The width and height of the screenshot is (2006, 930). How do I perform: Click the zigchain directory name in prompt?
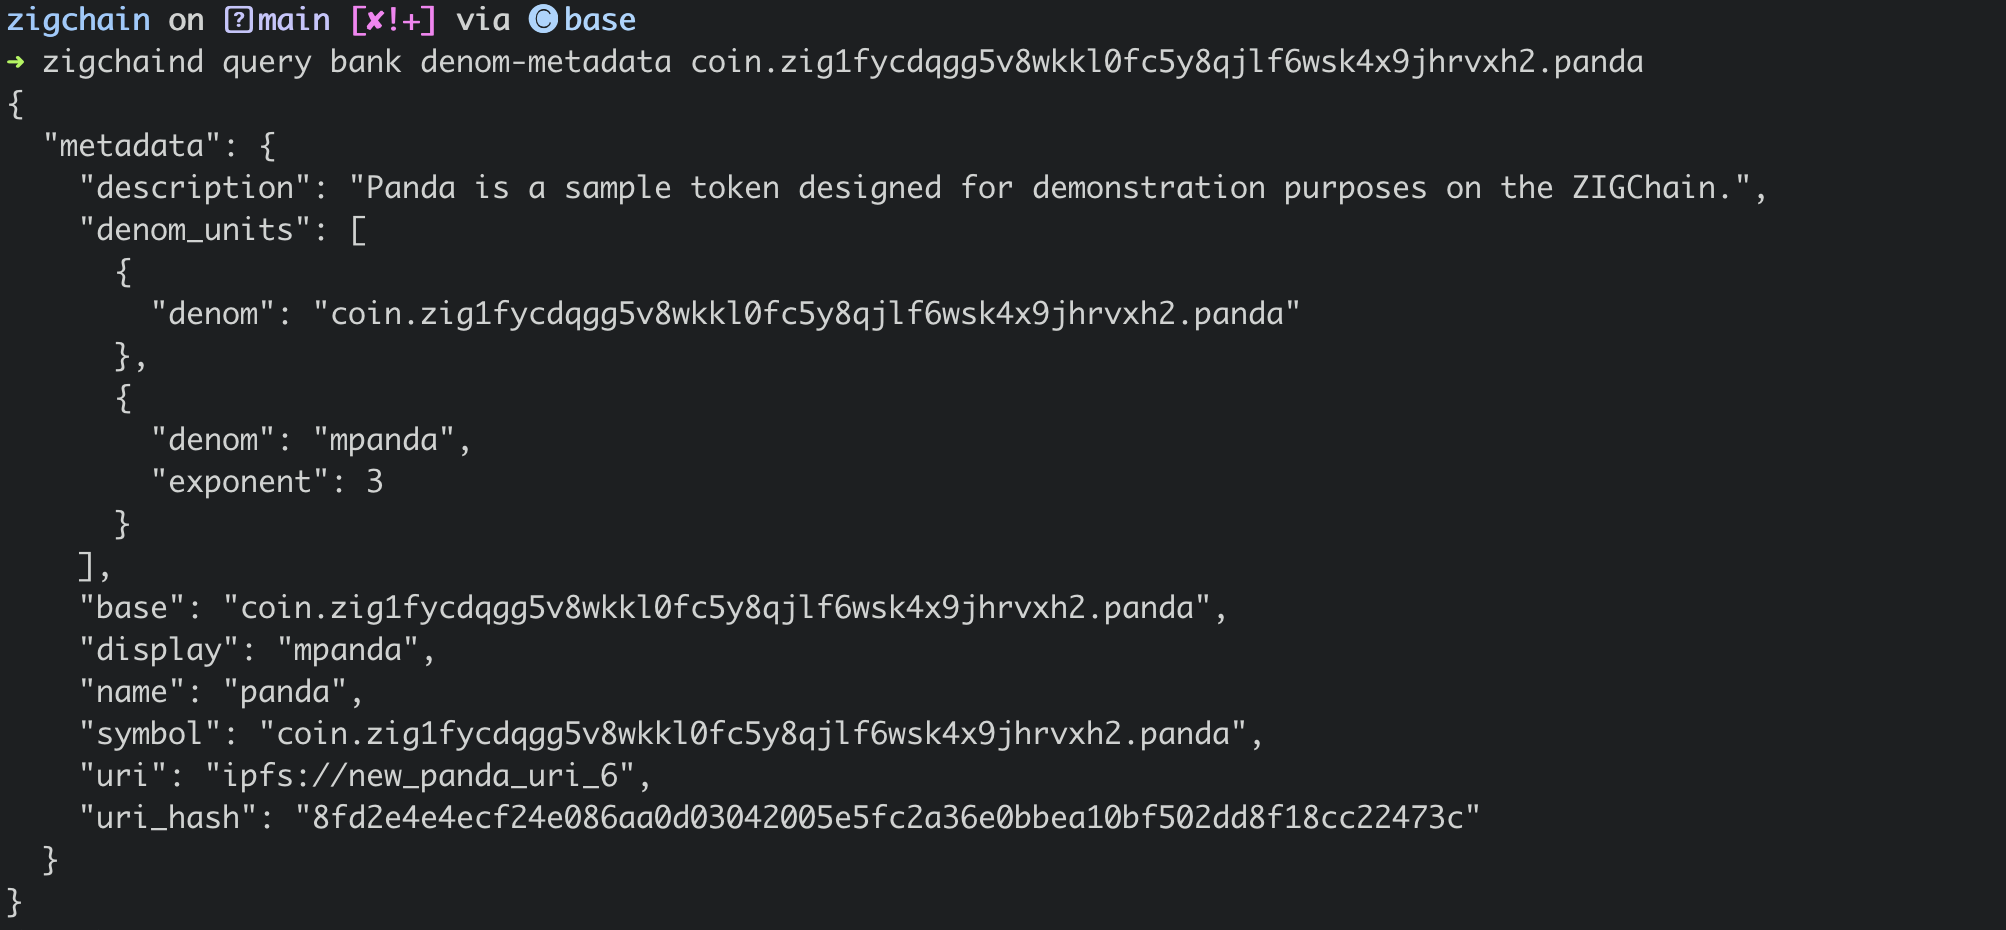78,21
